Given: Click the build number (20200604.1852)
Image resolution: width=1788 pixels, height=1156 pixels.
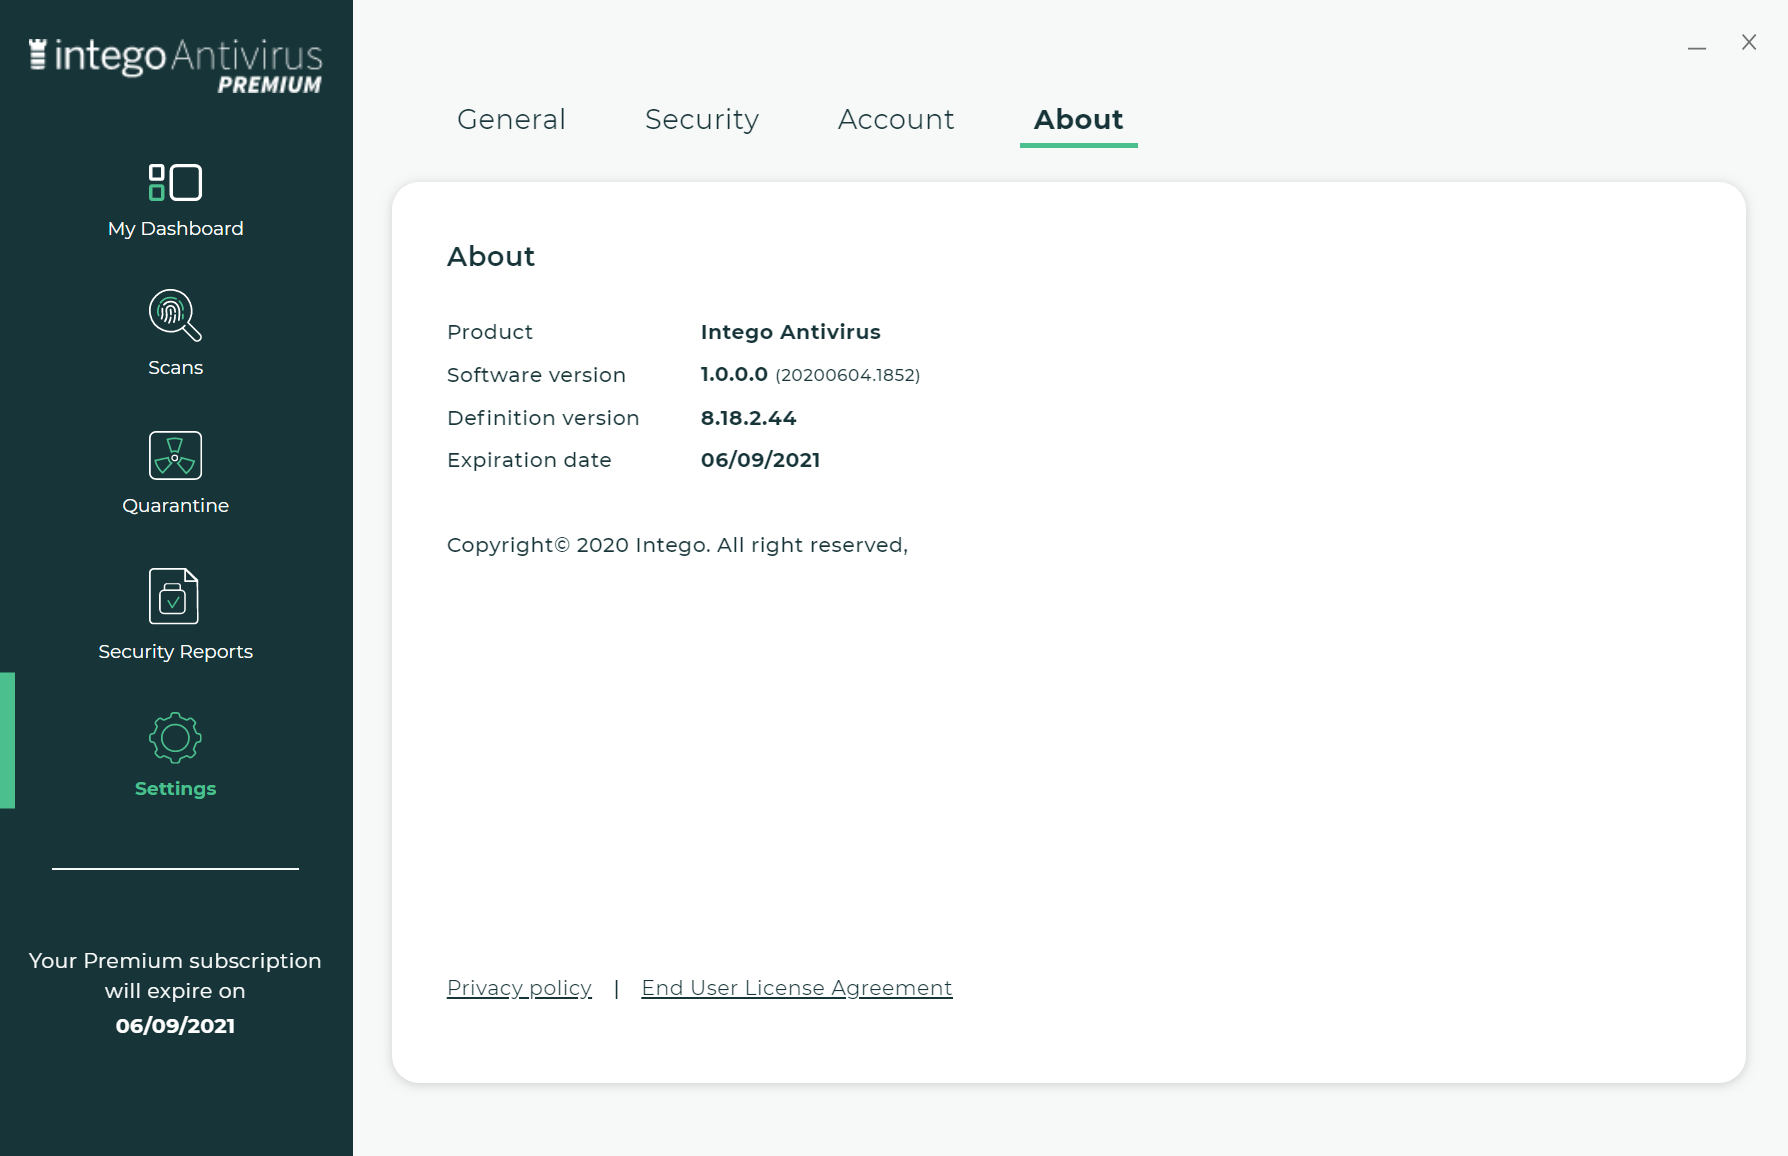Looking at the screenshot, I should point(848,375).
